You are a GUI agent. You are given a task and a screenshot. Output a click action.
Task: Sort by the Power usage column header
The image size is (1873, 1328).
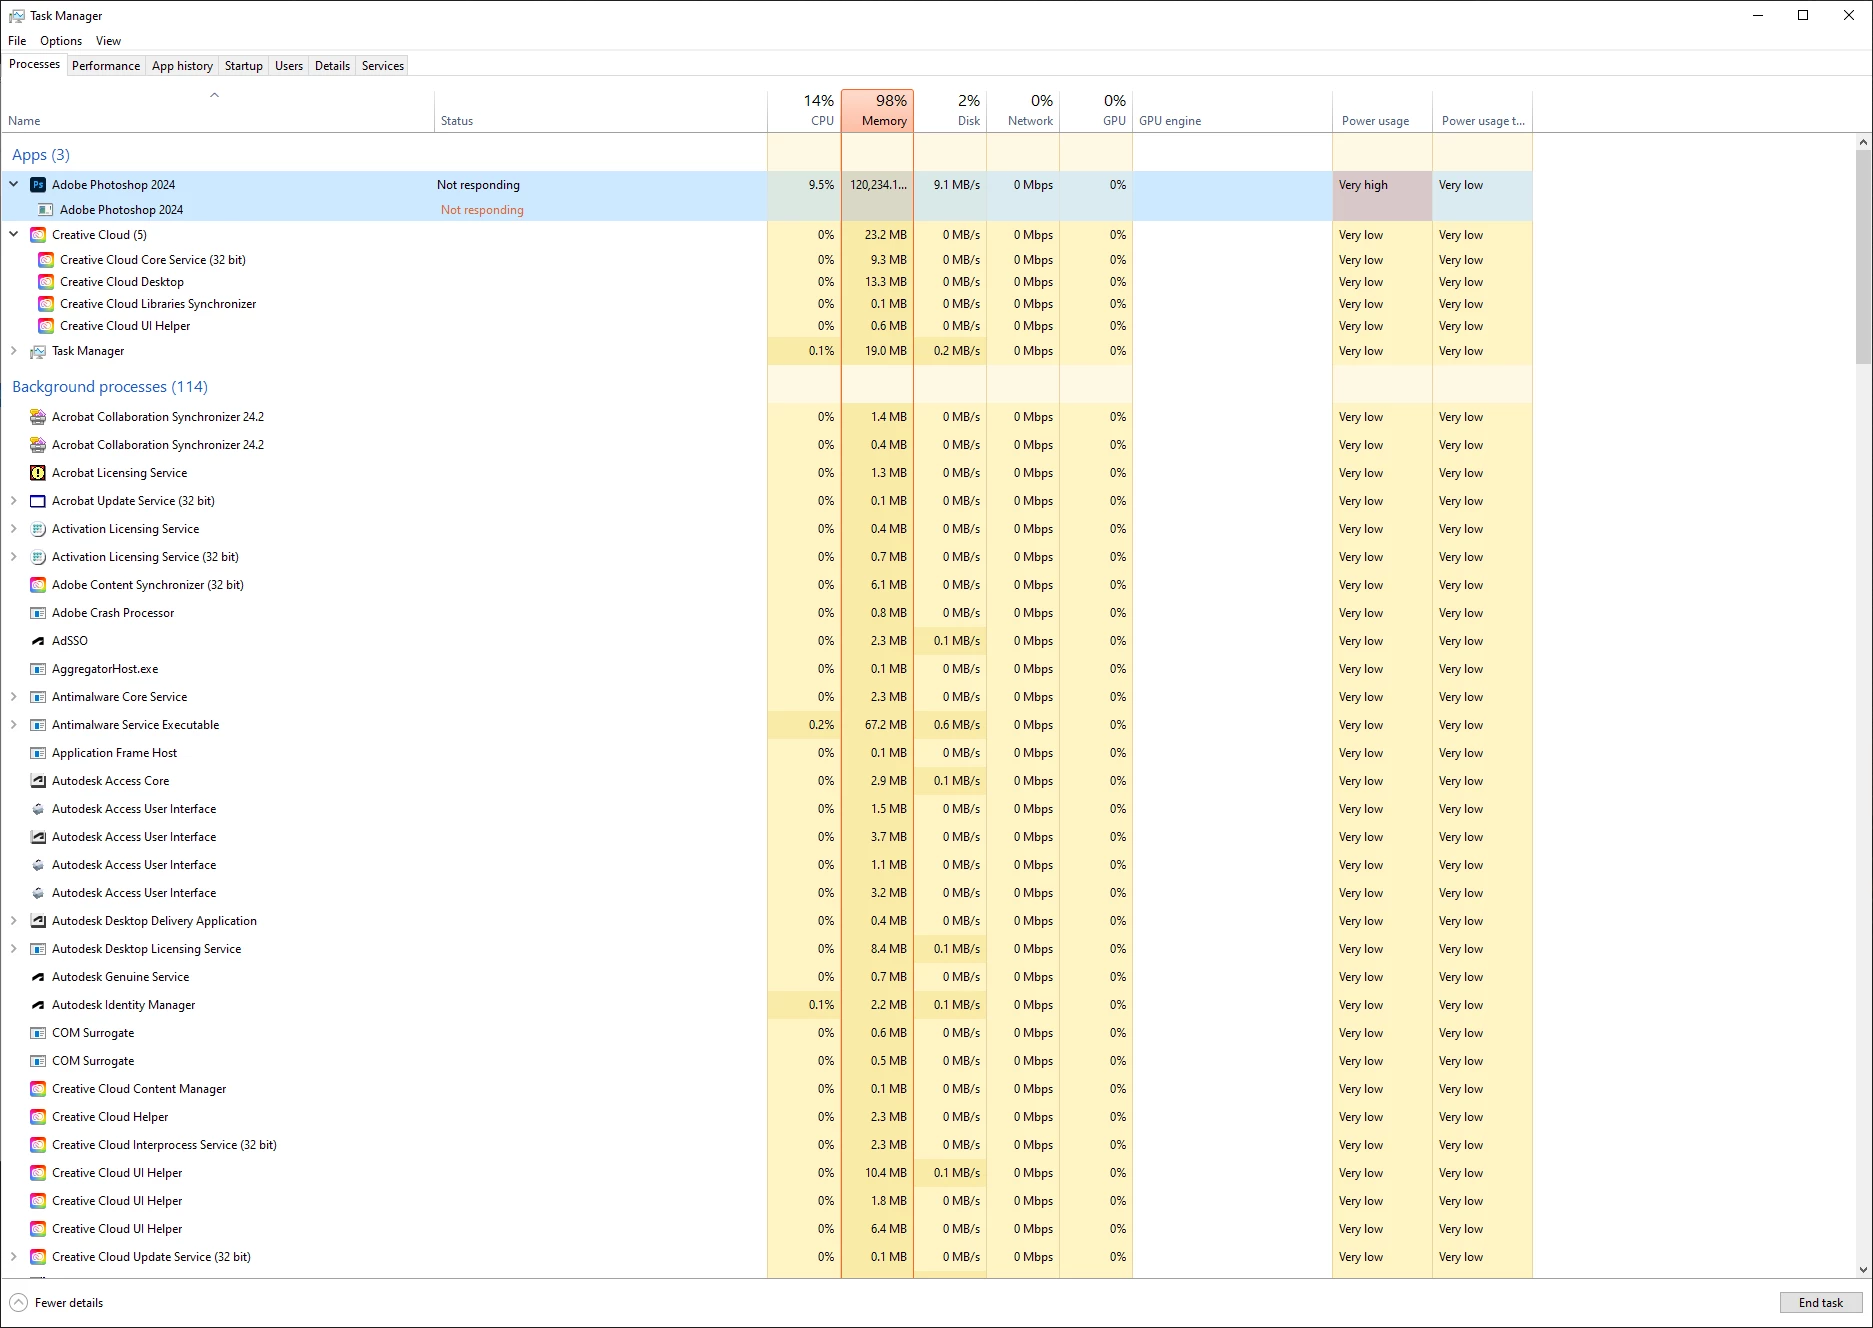coord(1382,111)
